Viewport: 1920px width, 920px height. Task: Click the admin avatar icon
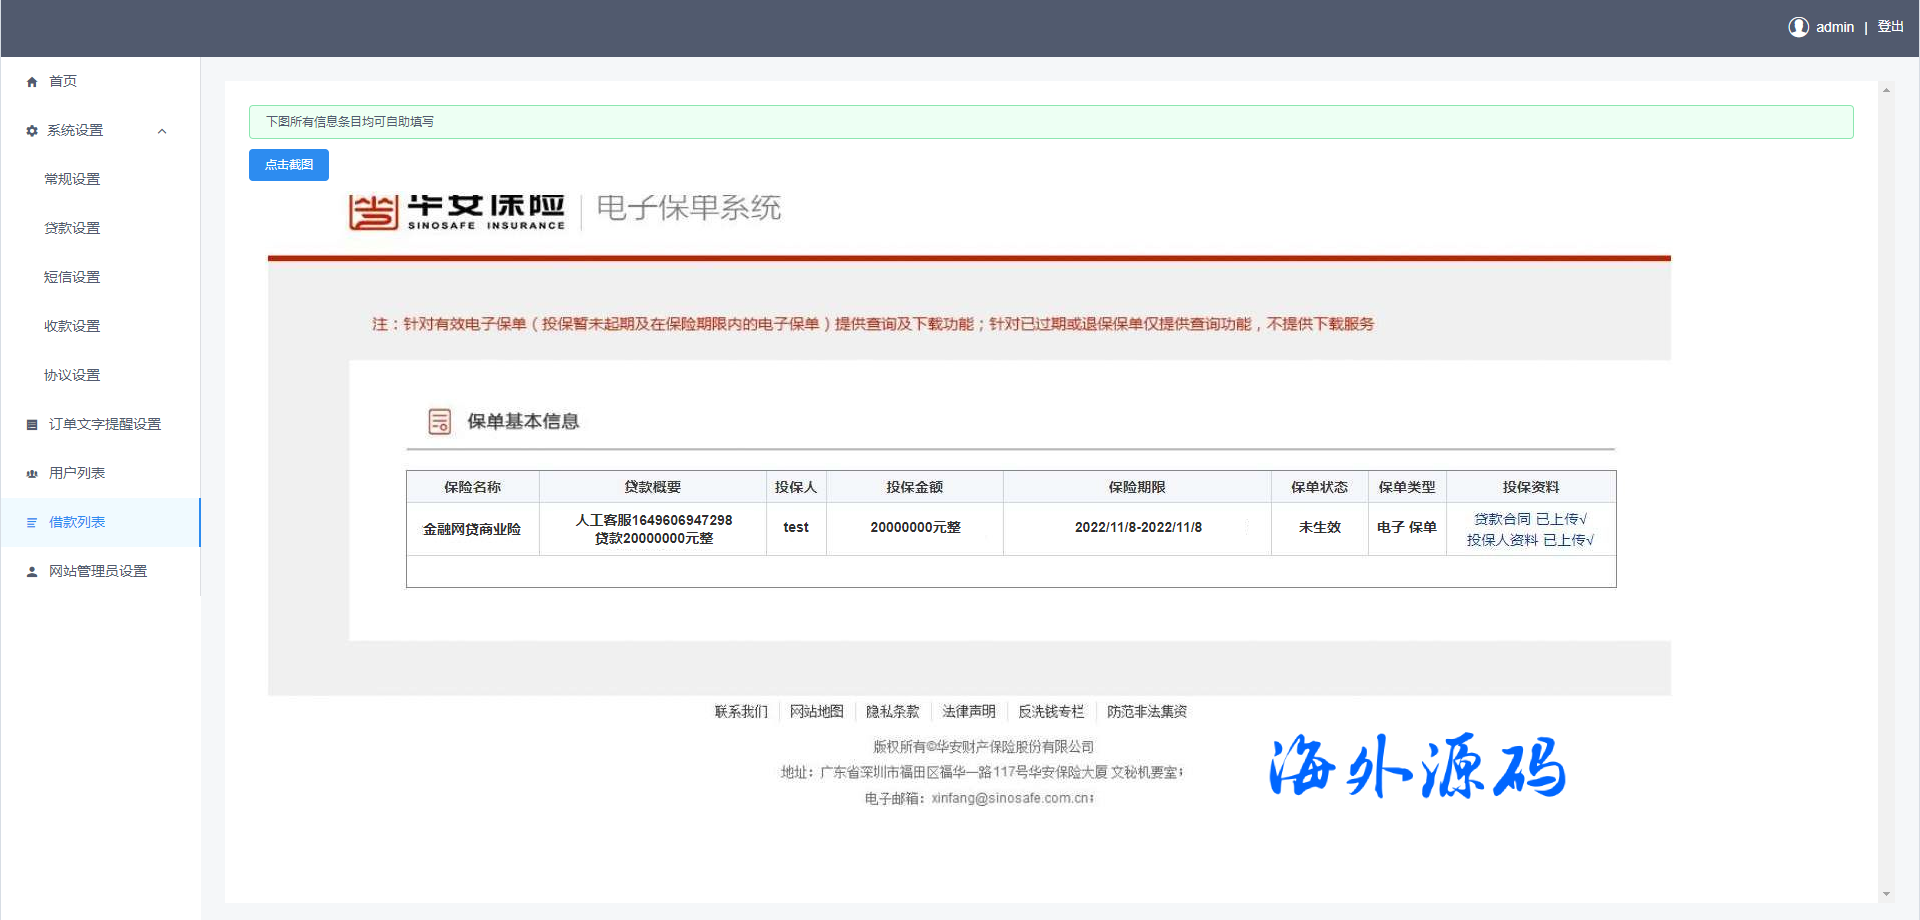coord(1798,27)
